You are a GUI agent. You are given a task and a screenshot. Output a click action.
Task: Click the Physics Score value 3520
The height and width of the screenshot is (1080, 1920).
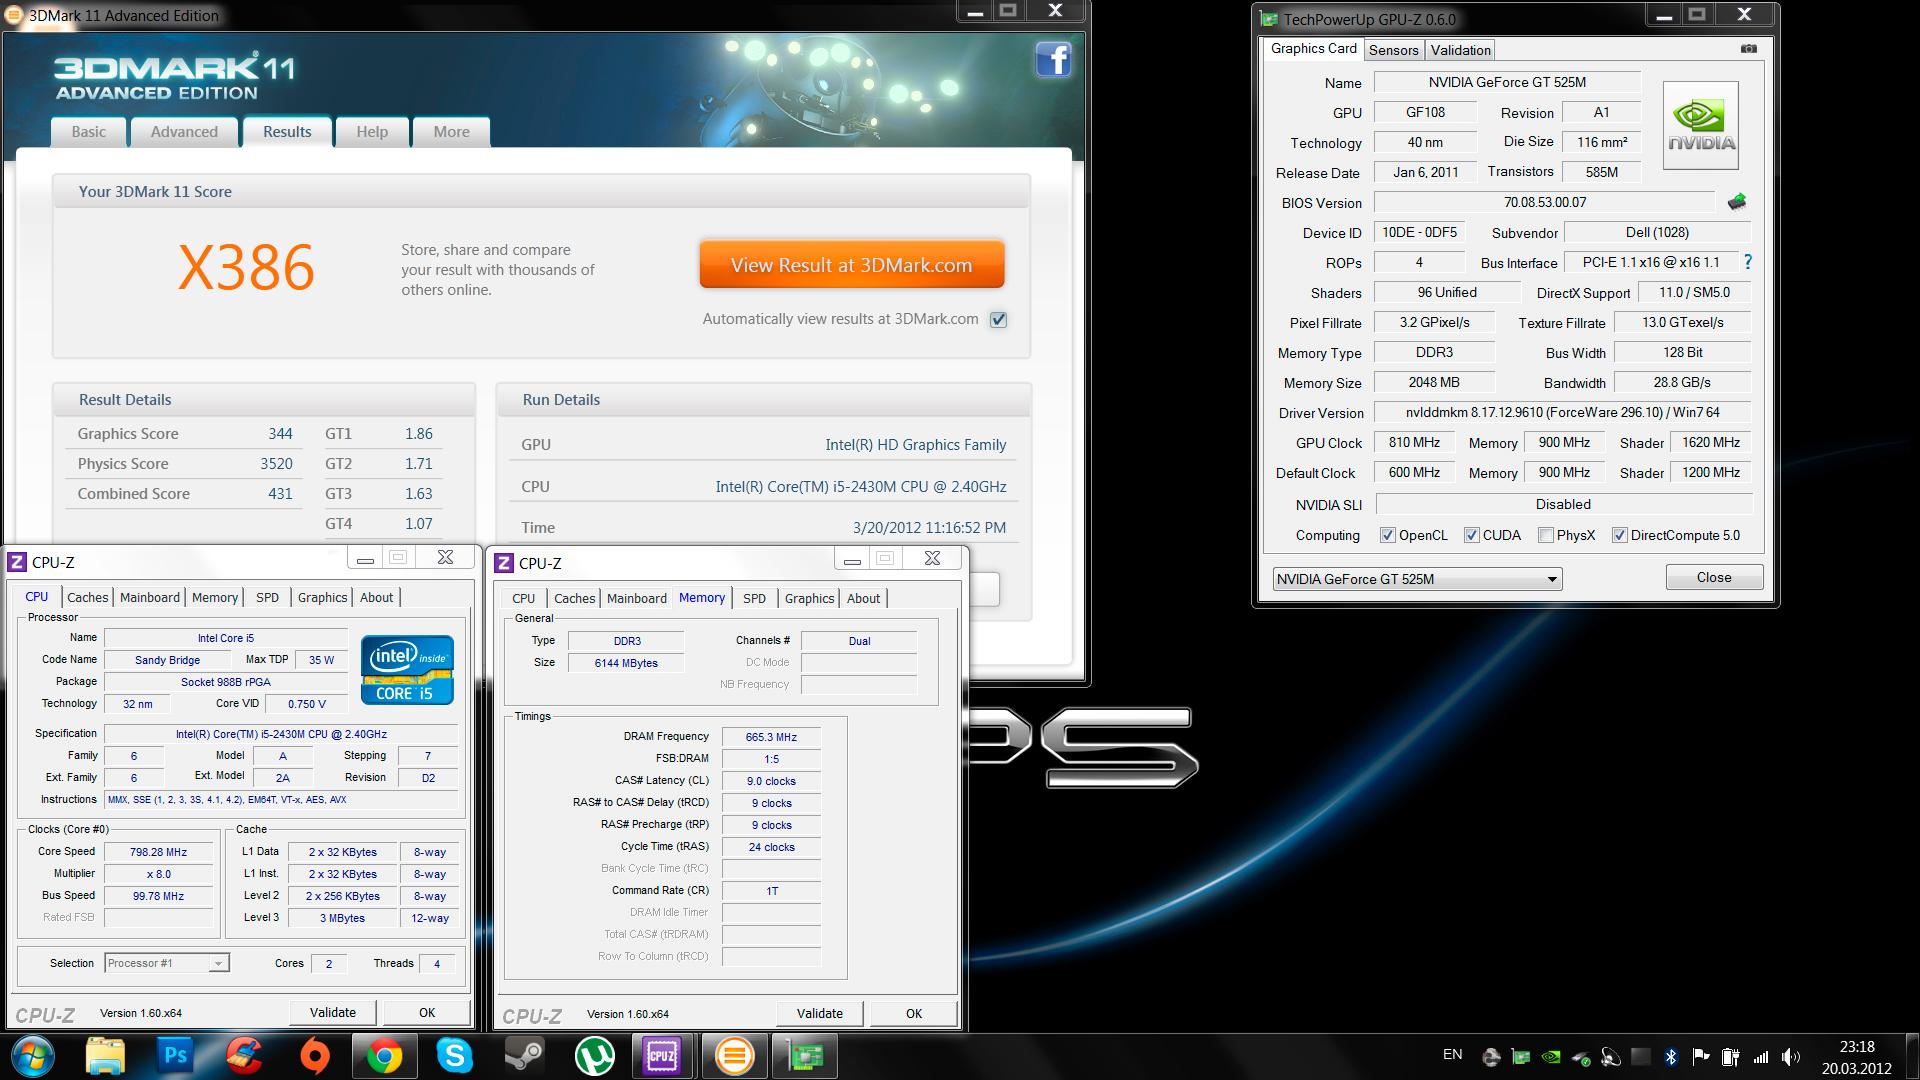pos(276,463)
